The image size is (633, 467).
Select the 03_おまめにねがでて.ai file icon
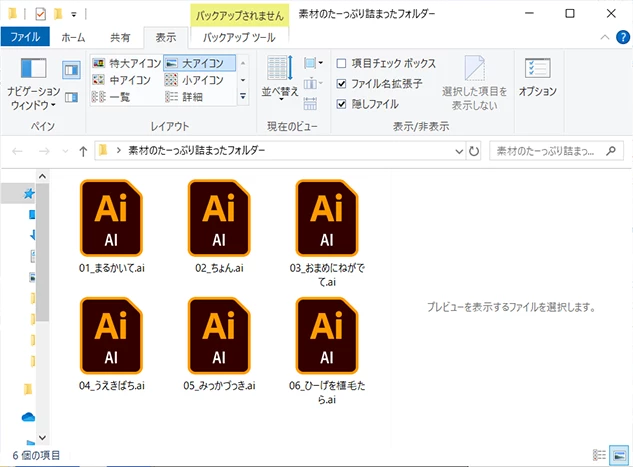tap(327, 218)
